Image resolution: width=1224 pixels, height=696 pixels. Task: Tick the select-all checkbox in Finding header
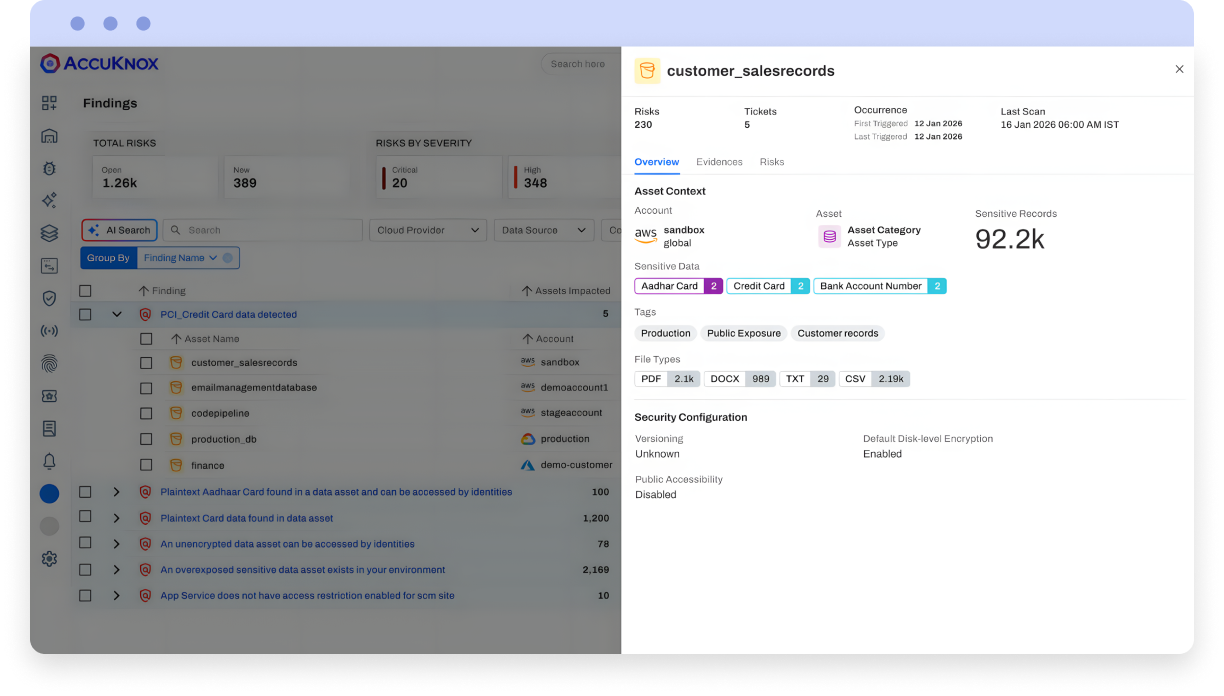coord(85,291)
